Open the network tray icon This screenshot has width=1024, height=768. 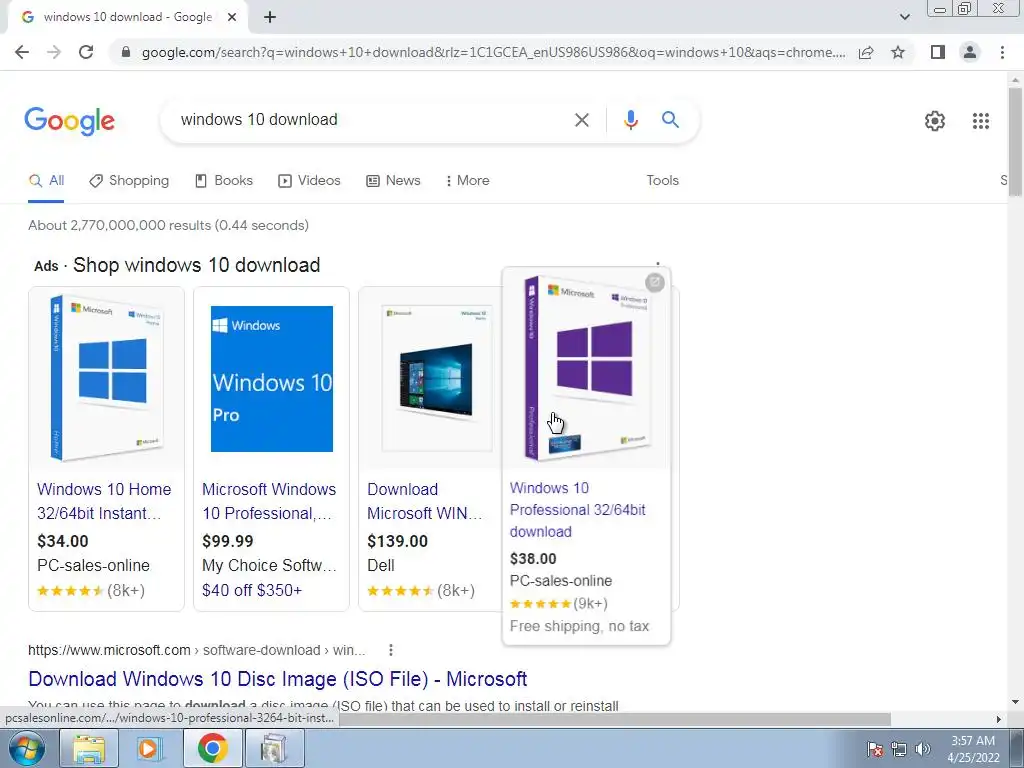(899, 749)
